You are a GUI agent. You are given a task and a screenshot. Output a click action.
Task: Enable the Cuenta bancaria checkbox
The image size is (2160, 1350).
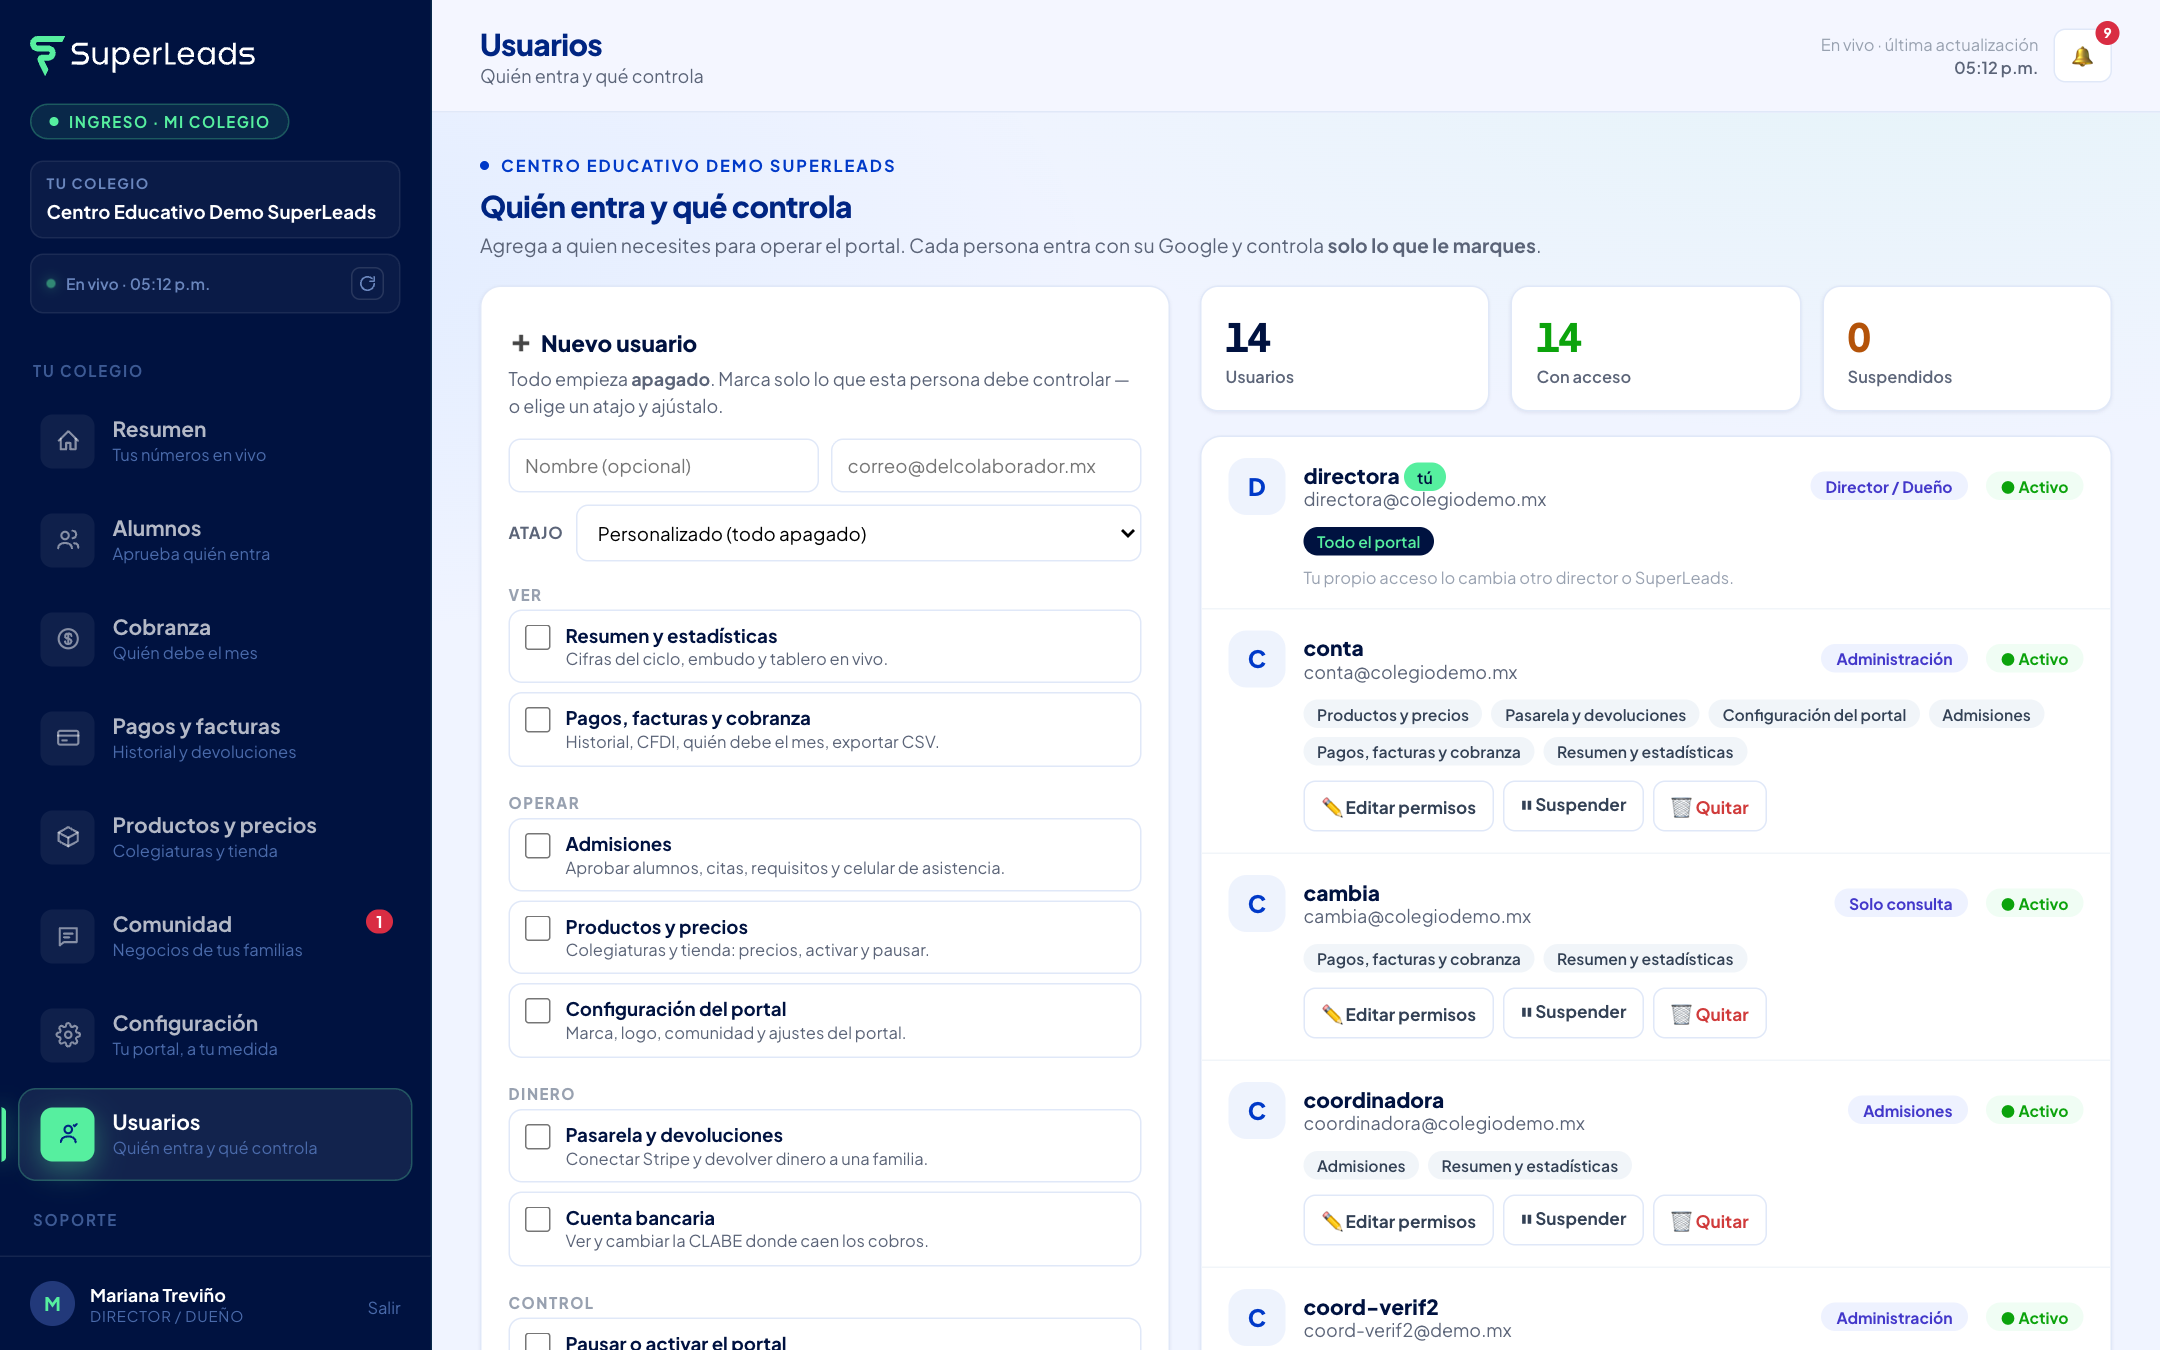[x=538, y=1219]
